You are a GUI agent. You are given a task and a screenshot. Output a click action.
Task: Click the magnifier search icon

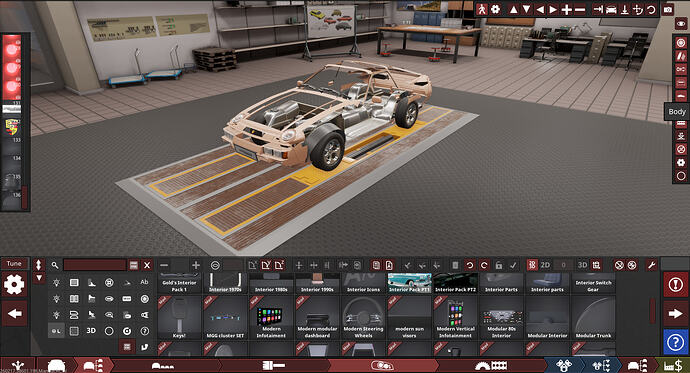pos(55,265)
